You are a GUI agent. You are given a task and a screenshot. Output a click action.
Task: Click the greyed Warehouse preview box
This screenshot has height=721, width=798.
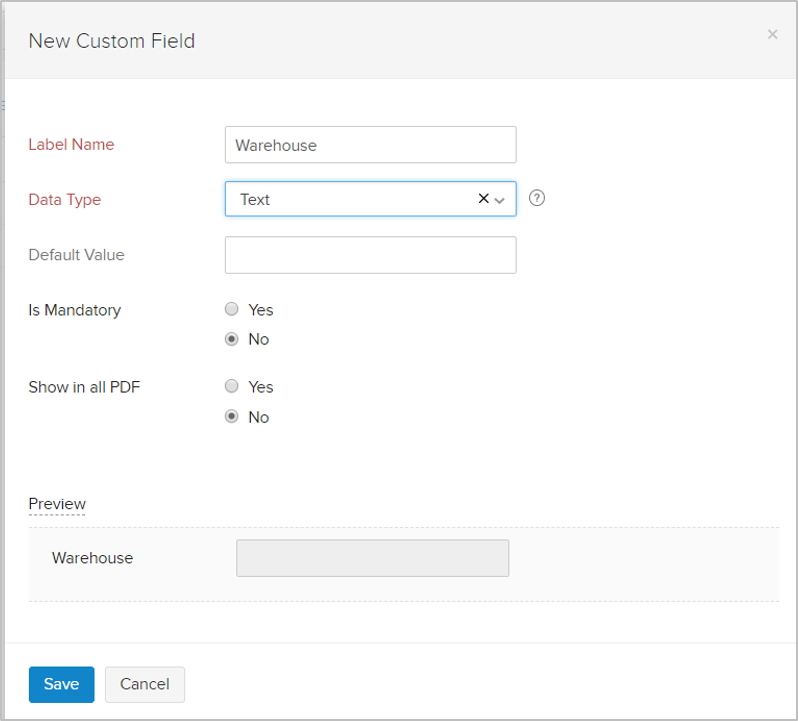click(x=372, y=558)
